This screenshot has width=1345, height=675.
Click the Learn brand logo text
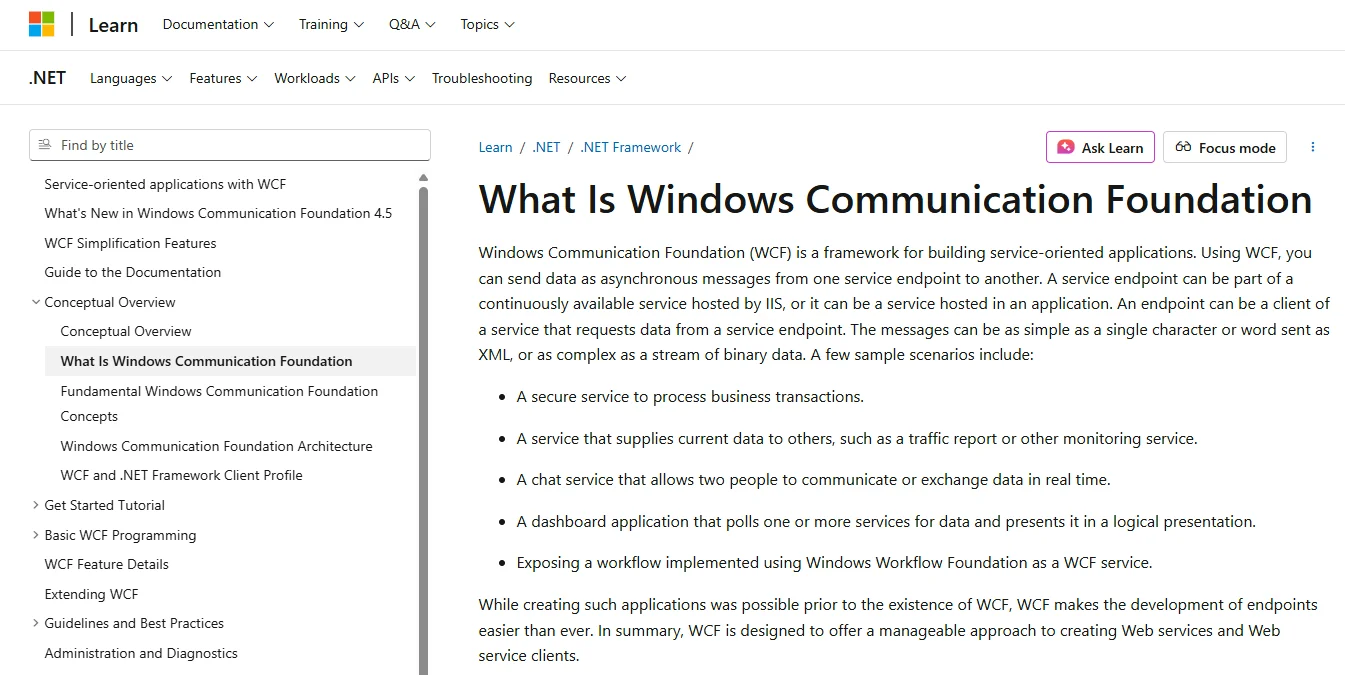click(112, 24)
